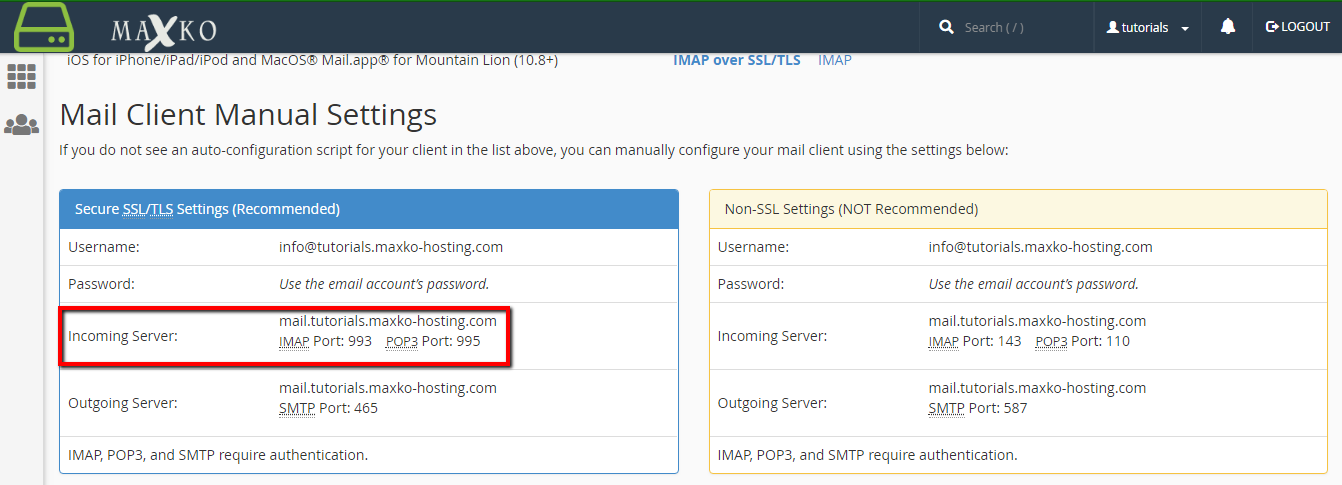Click POP3 abbreviation next to Port 995
1342x485 pixels.
pos(402,342)
